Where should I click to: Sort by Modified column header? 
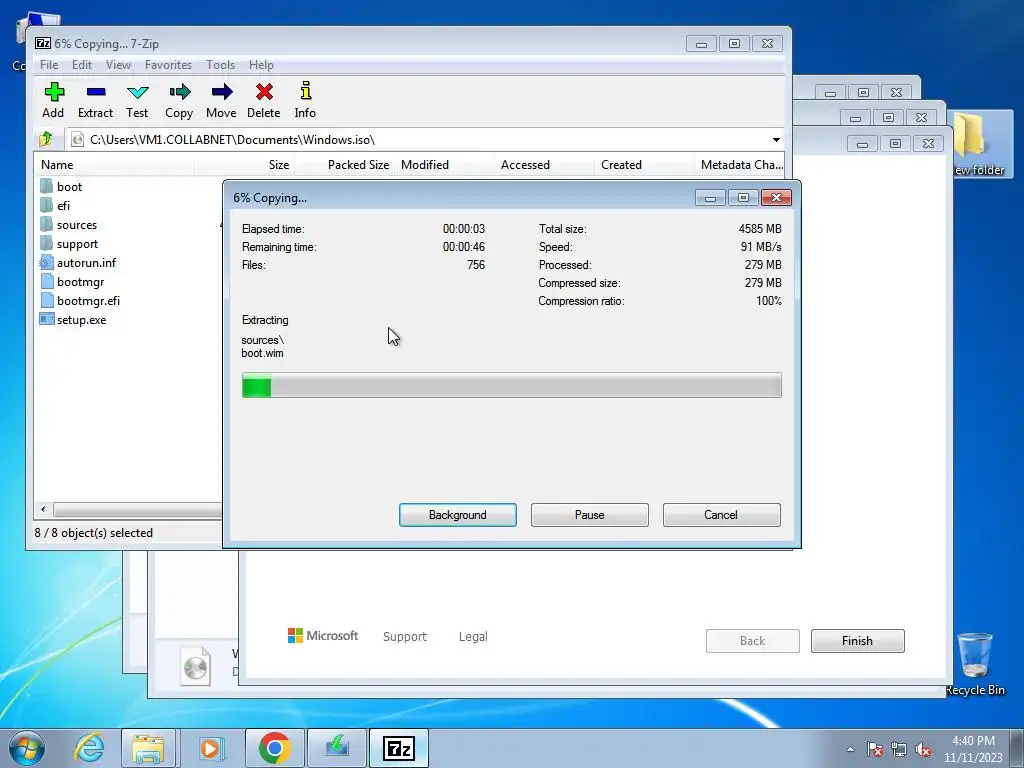point(444,165)
